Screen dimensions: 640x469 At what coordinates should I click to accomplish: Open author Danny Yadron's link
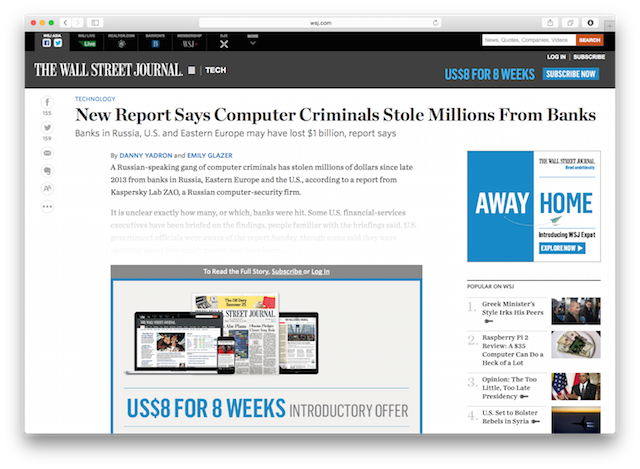pos(145,156)
